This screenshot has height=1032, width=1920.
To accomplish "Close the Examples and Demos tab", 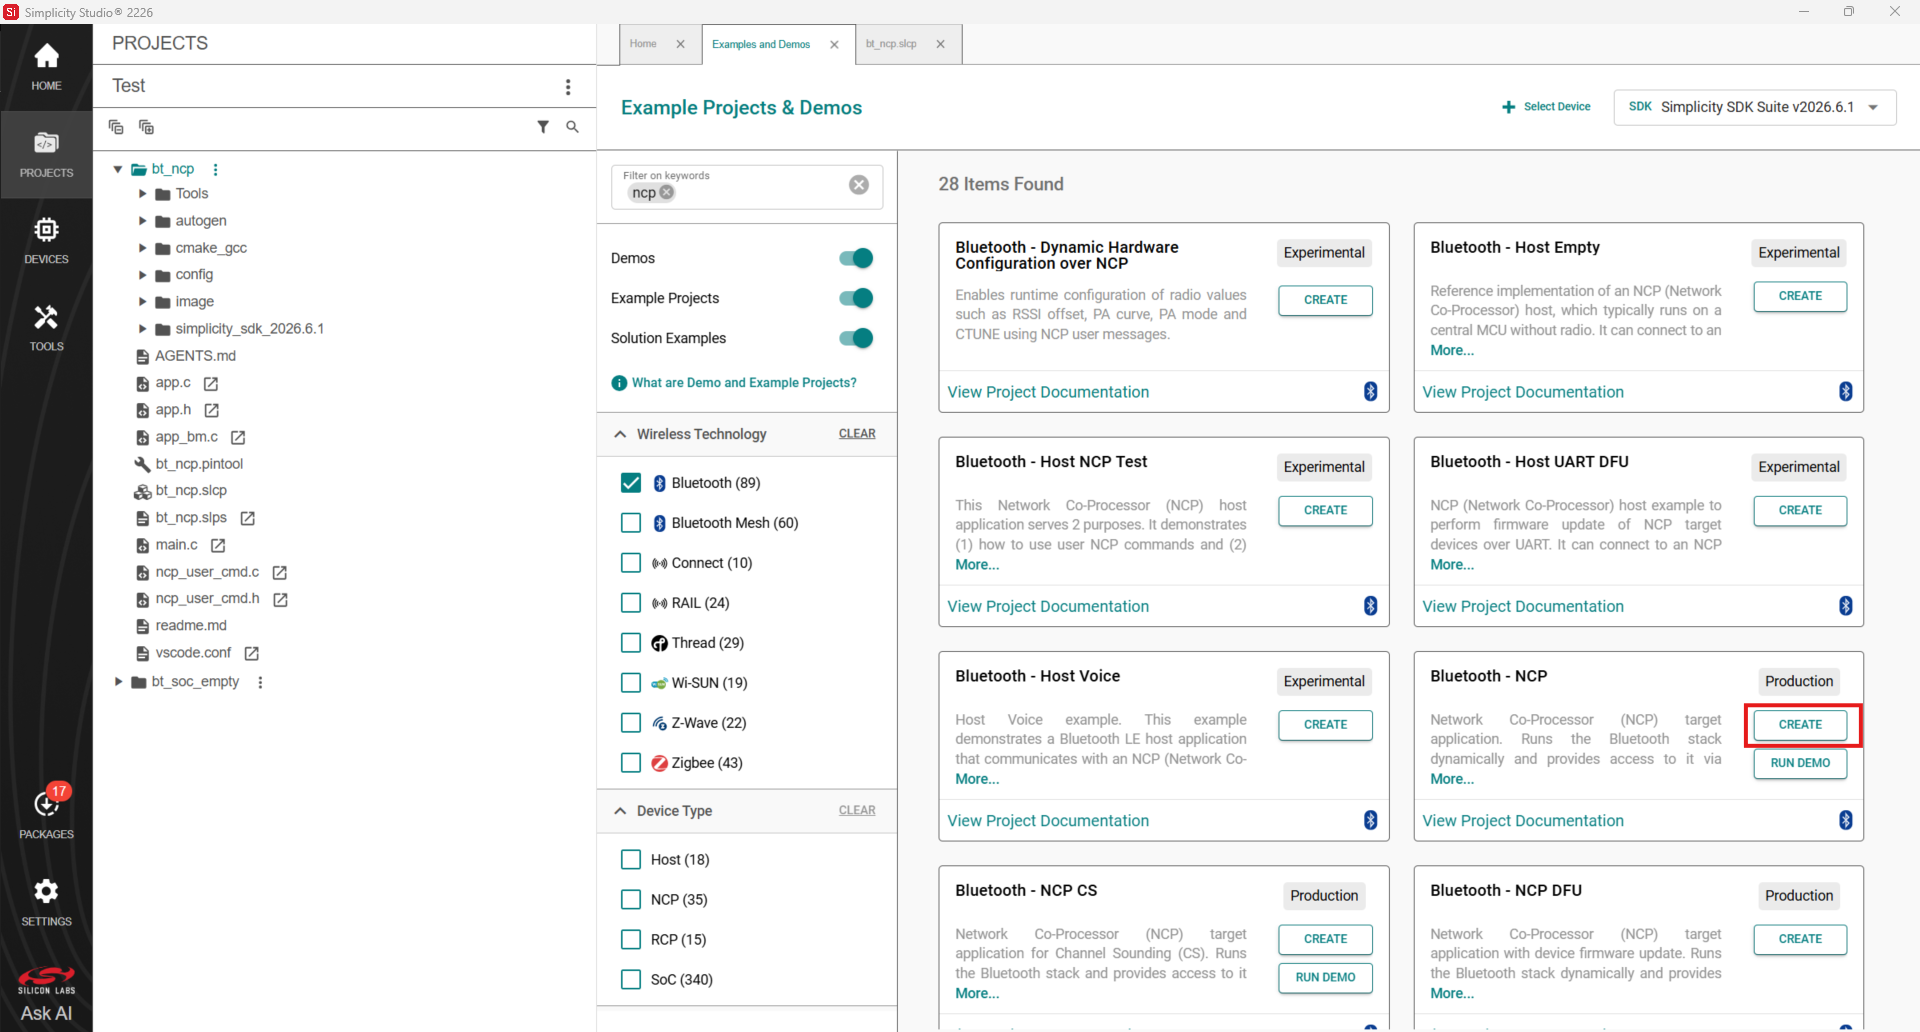I will coord(834,45).
